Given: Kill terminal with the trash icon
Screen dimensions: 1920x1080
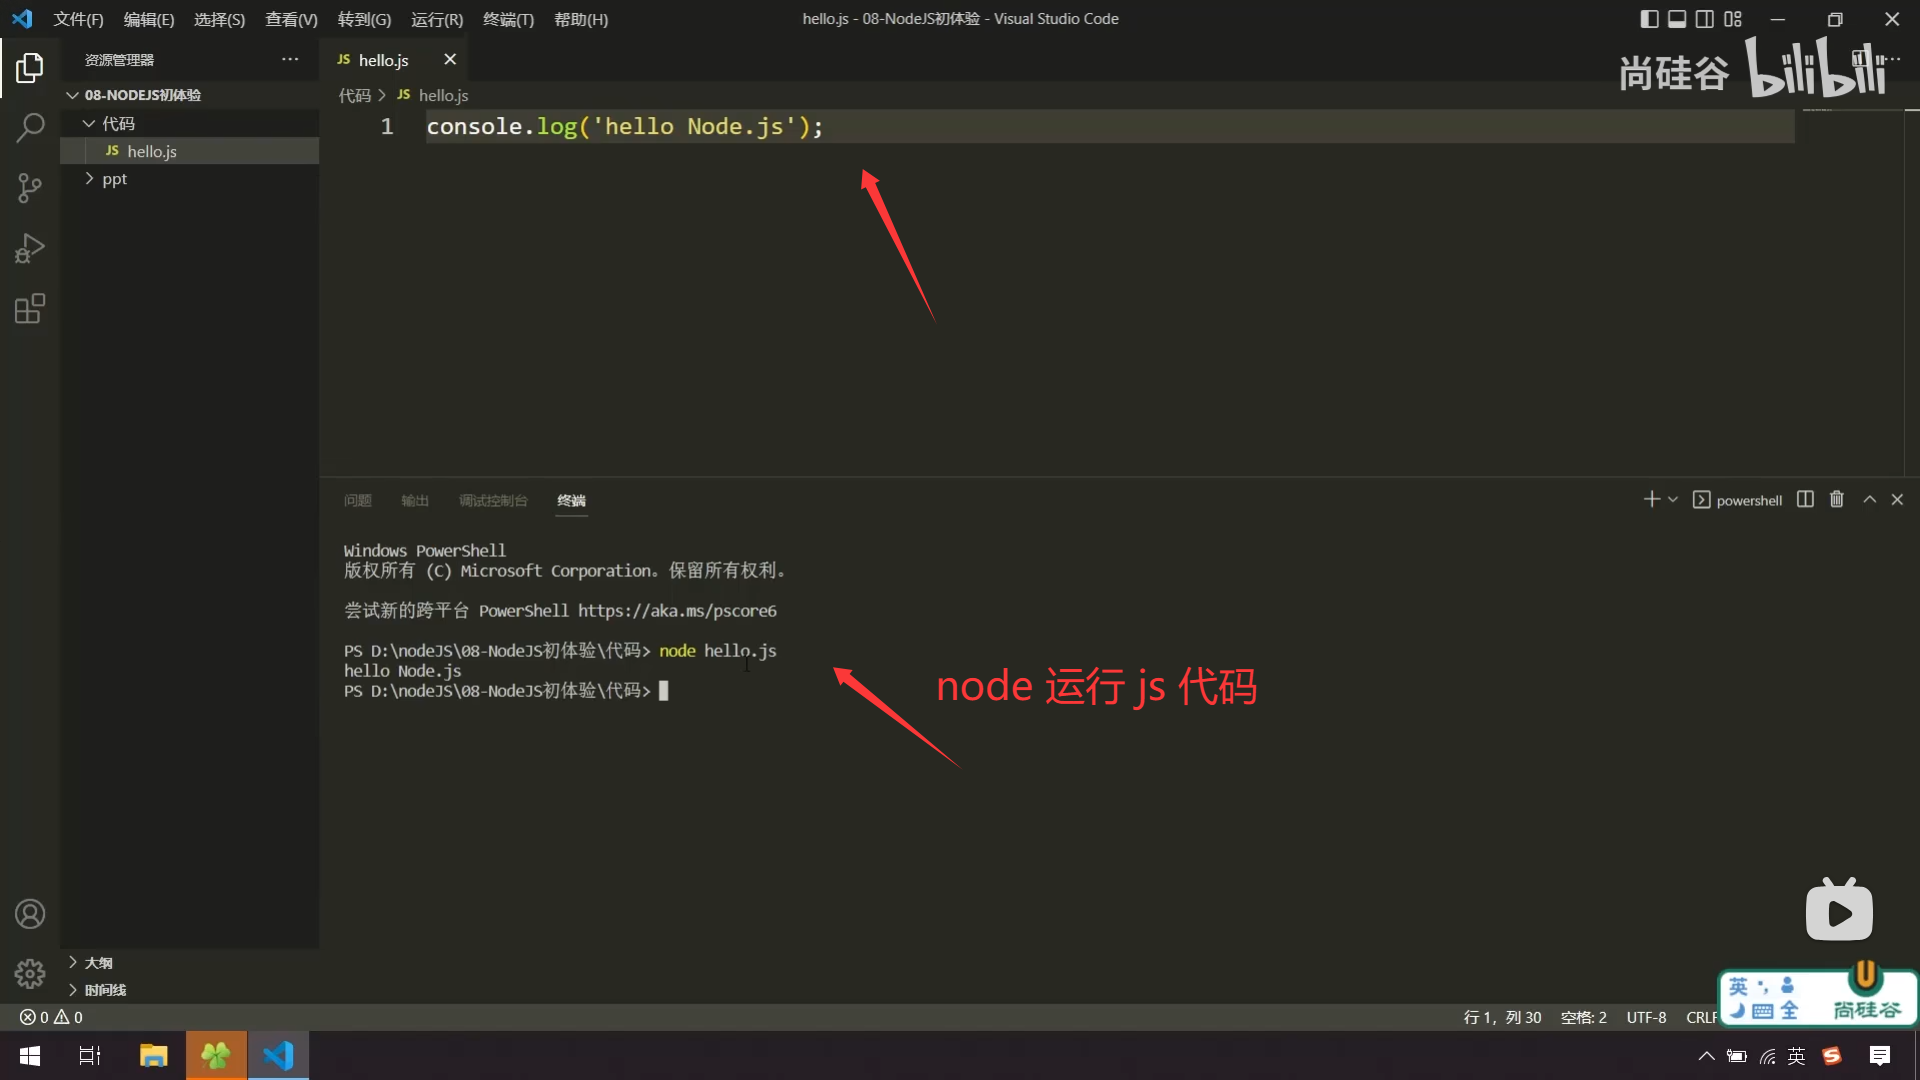Looking at the screenshot, I should click(x=1837, y=499).
